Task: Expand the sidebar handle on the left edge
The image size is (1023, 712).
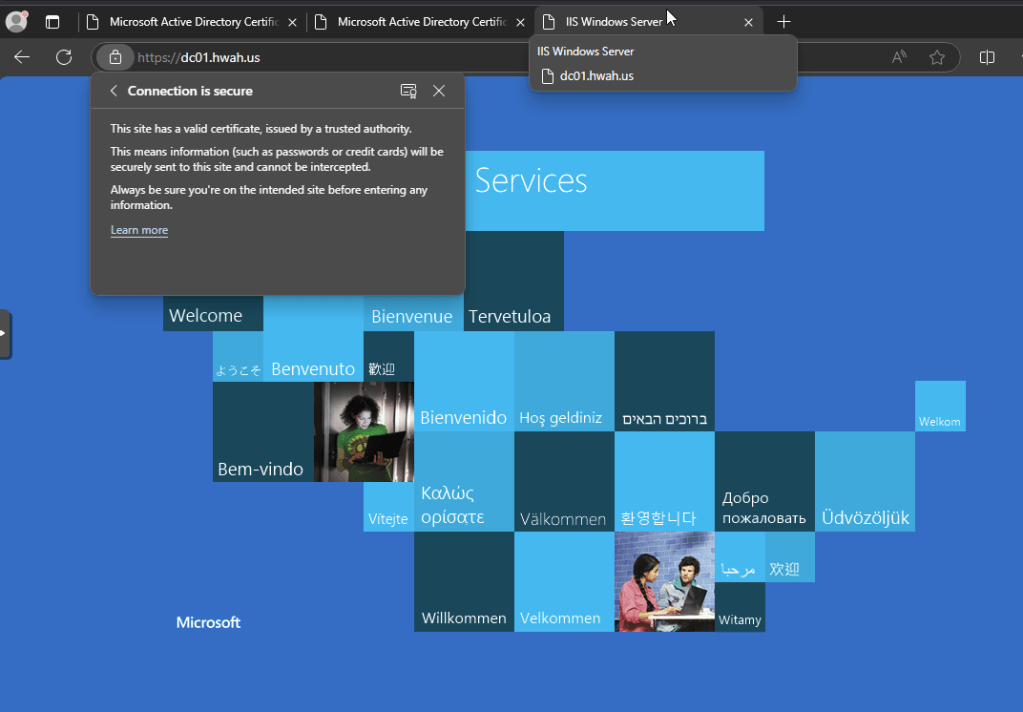Action: tap(5, 334)
